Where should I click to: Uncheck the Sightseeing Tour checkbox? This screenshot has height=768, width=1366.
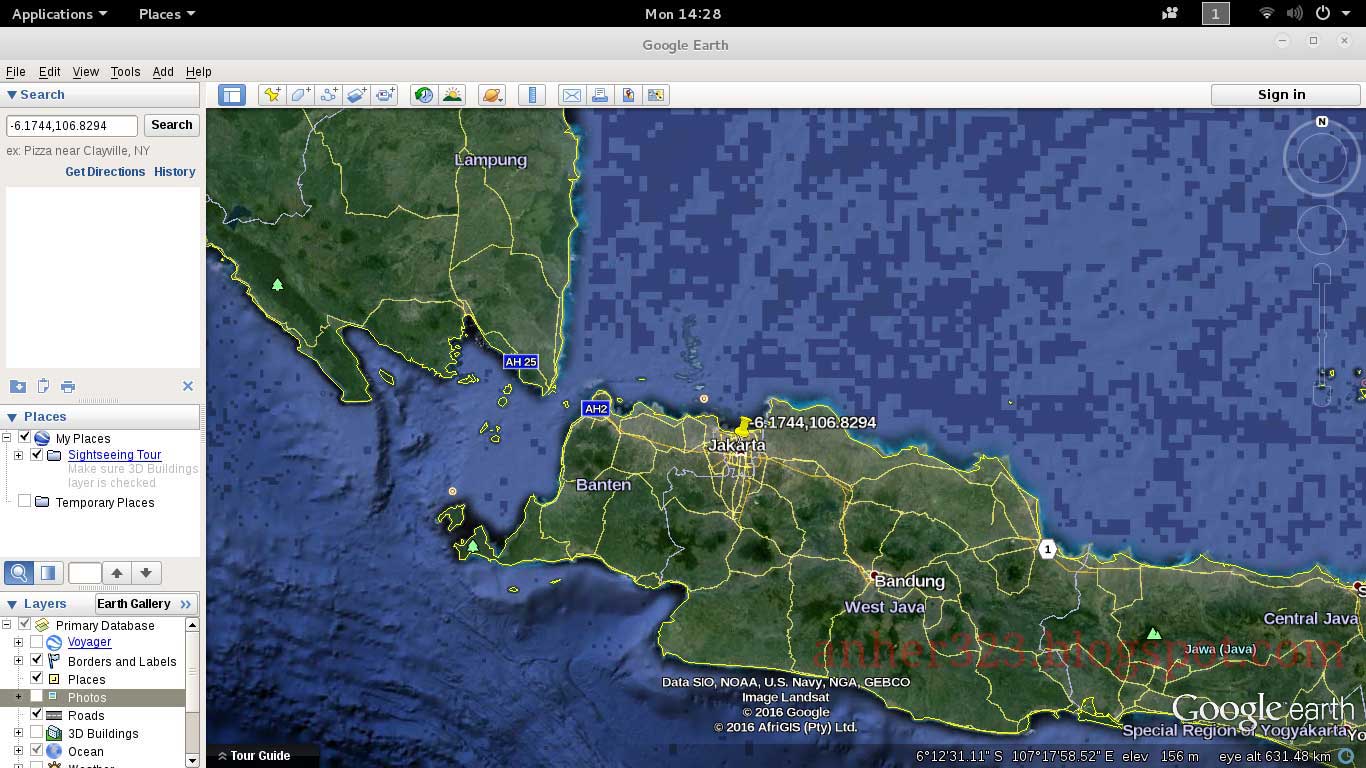tap(37, 455)
